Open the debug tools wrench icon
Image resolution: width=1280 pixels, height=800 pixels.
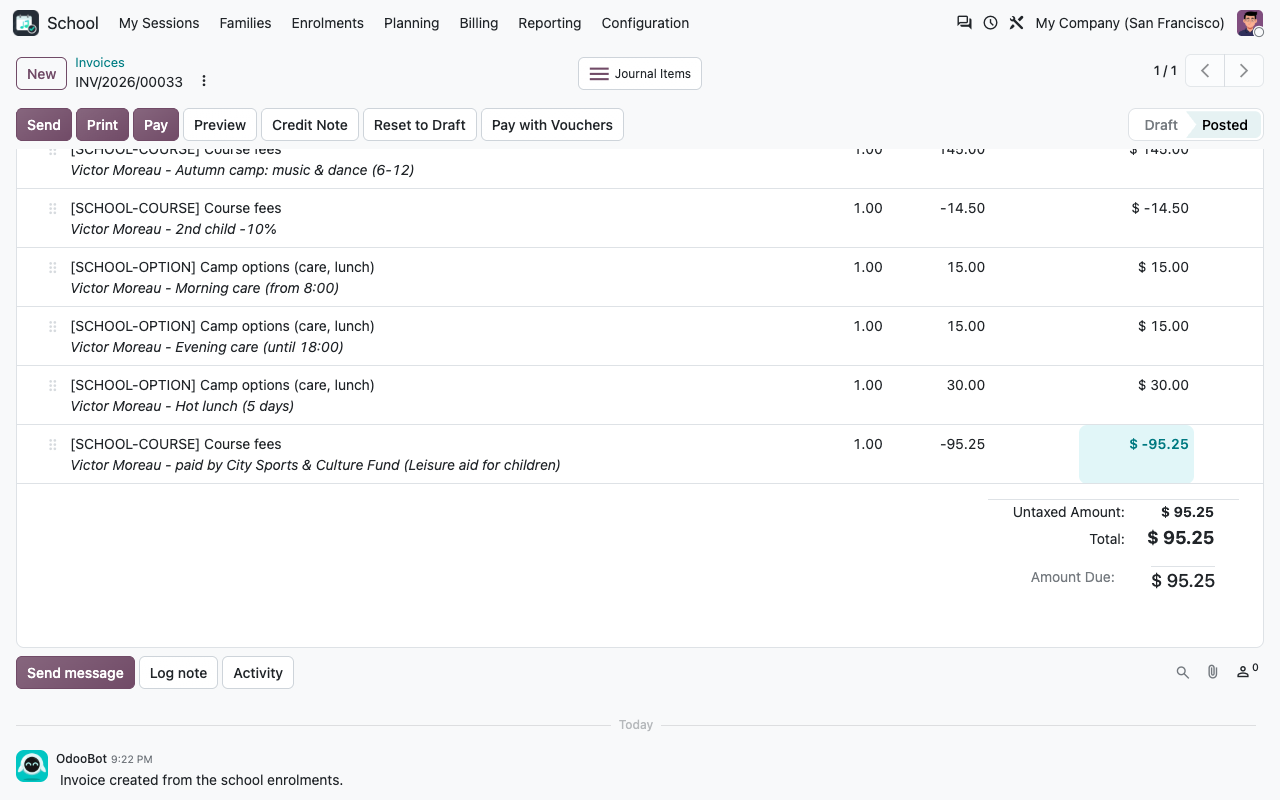(1016, 23)
